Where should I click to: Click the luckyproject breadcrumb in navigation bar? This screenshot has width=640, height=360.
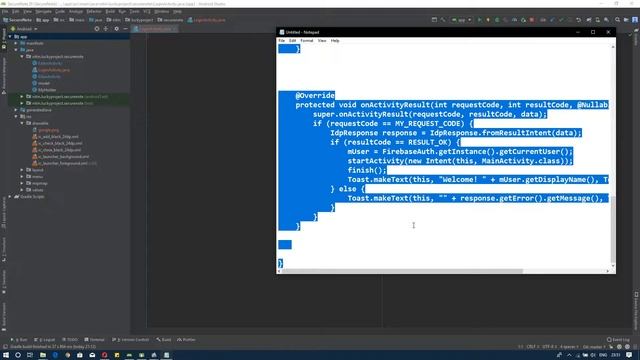(139, 20)
